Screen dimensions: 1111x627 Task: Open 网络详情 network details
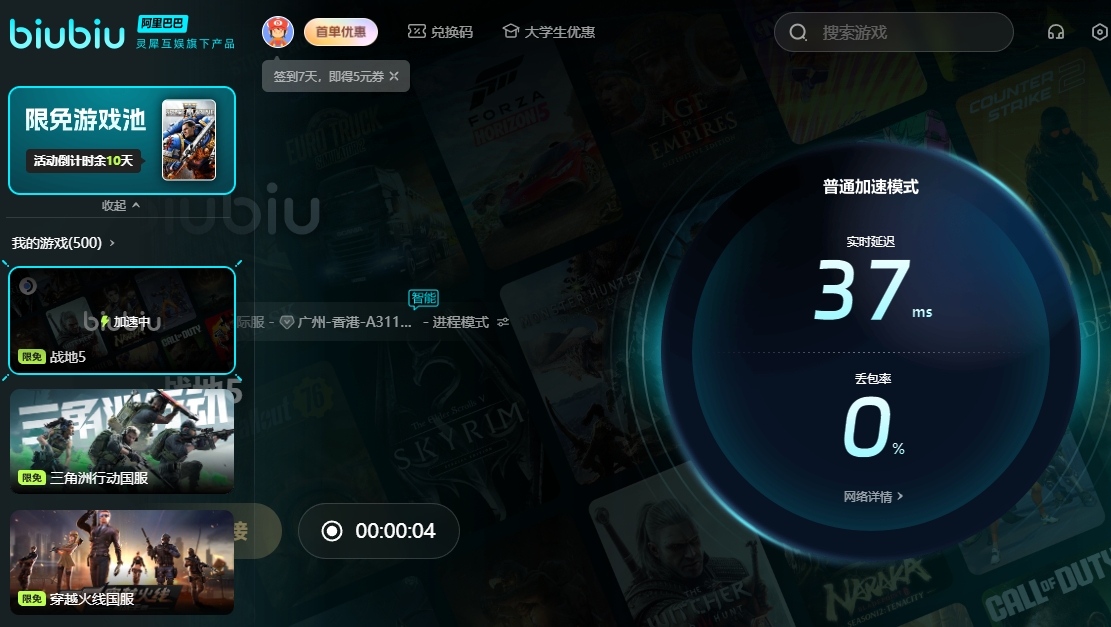pos(873,497)
